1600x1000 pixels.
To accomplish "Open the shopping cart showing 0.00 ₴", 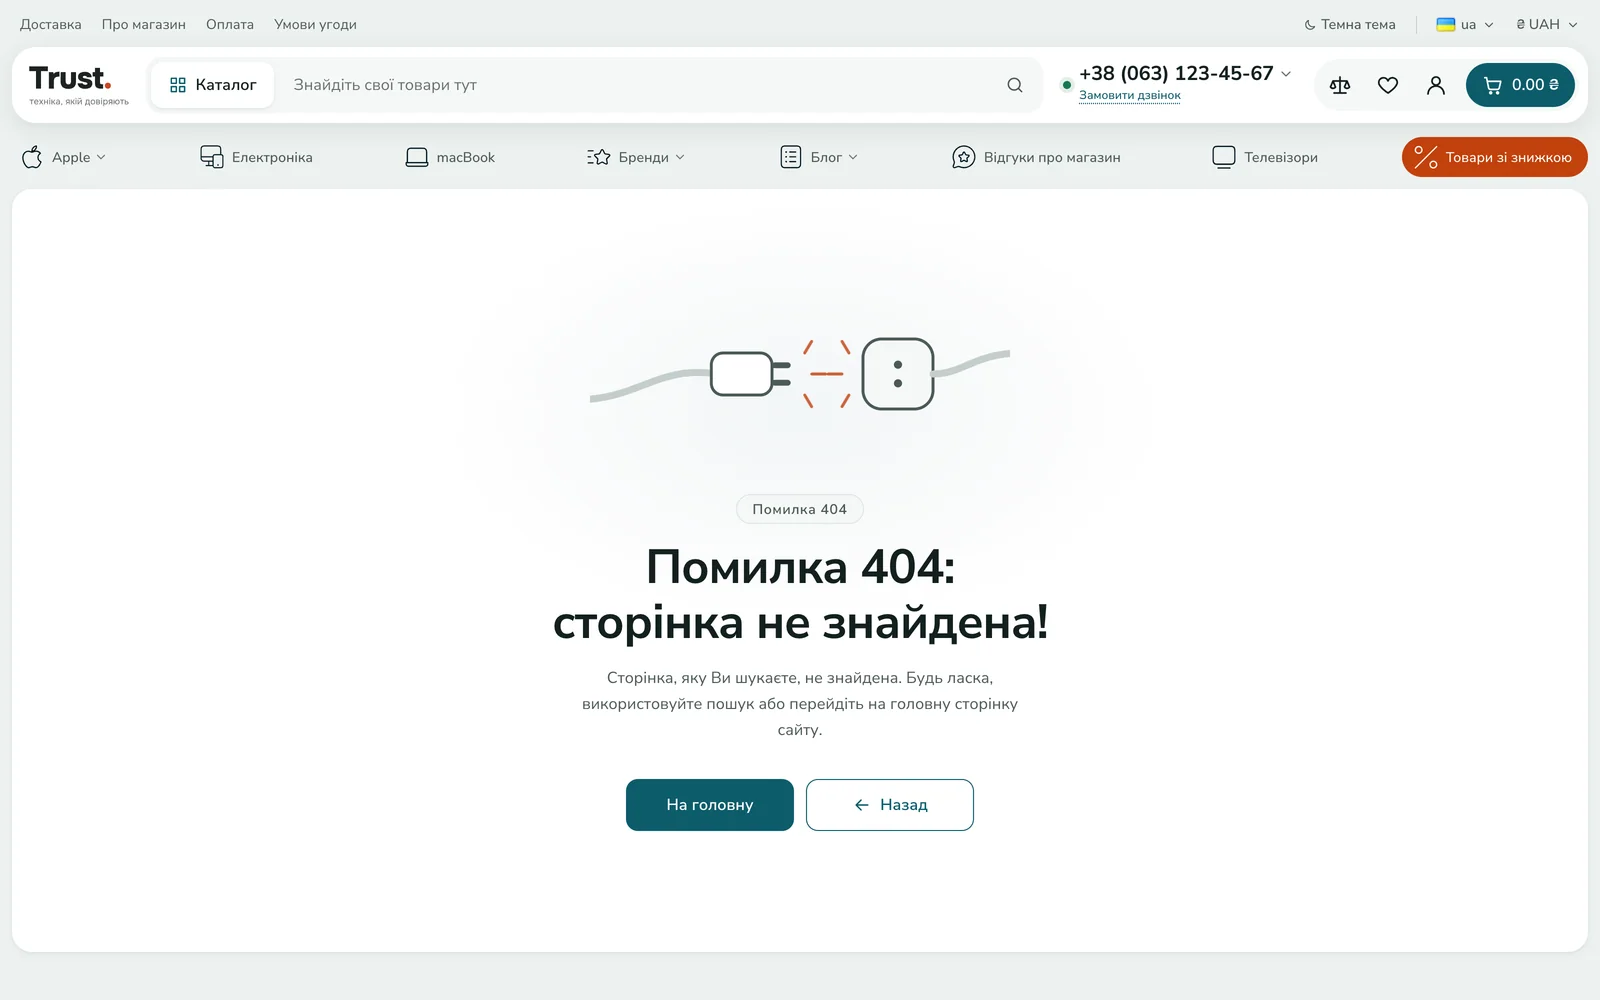I will tap(1520, 85).
